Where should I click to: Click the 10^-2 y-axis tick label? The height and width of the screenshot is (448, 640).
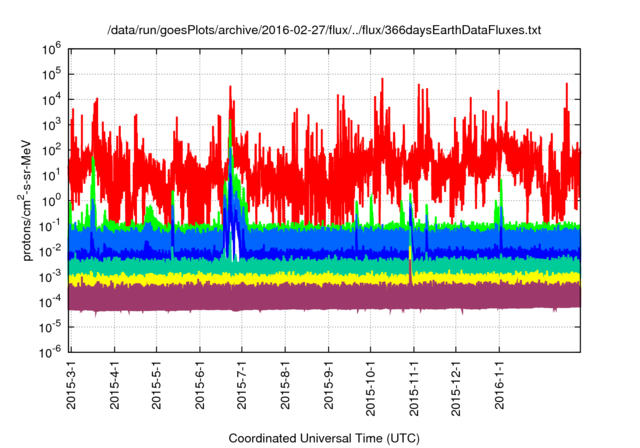click(50, 252)
